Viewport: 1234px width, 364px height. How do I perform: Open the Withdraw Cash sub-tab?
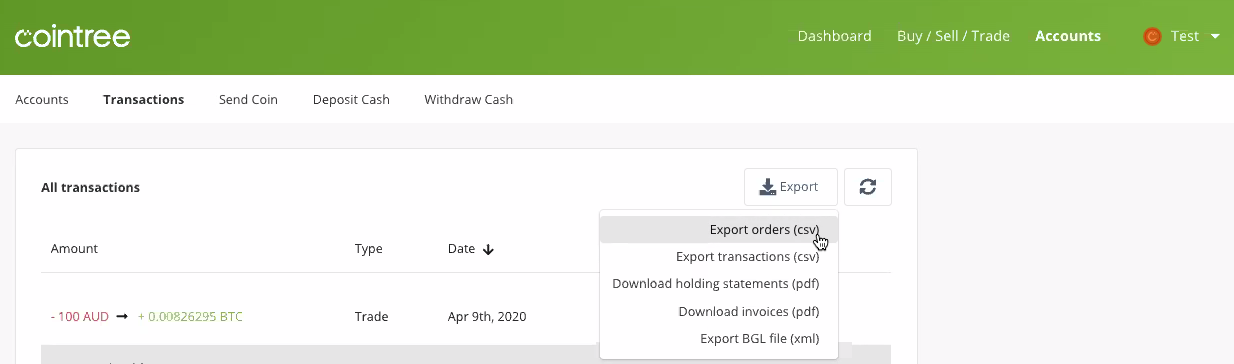pos(469,100)
